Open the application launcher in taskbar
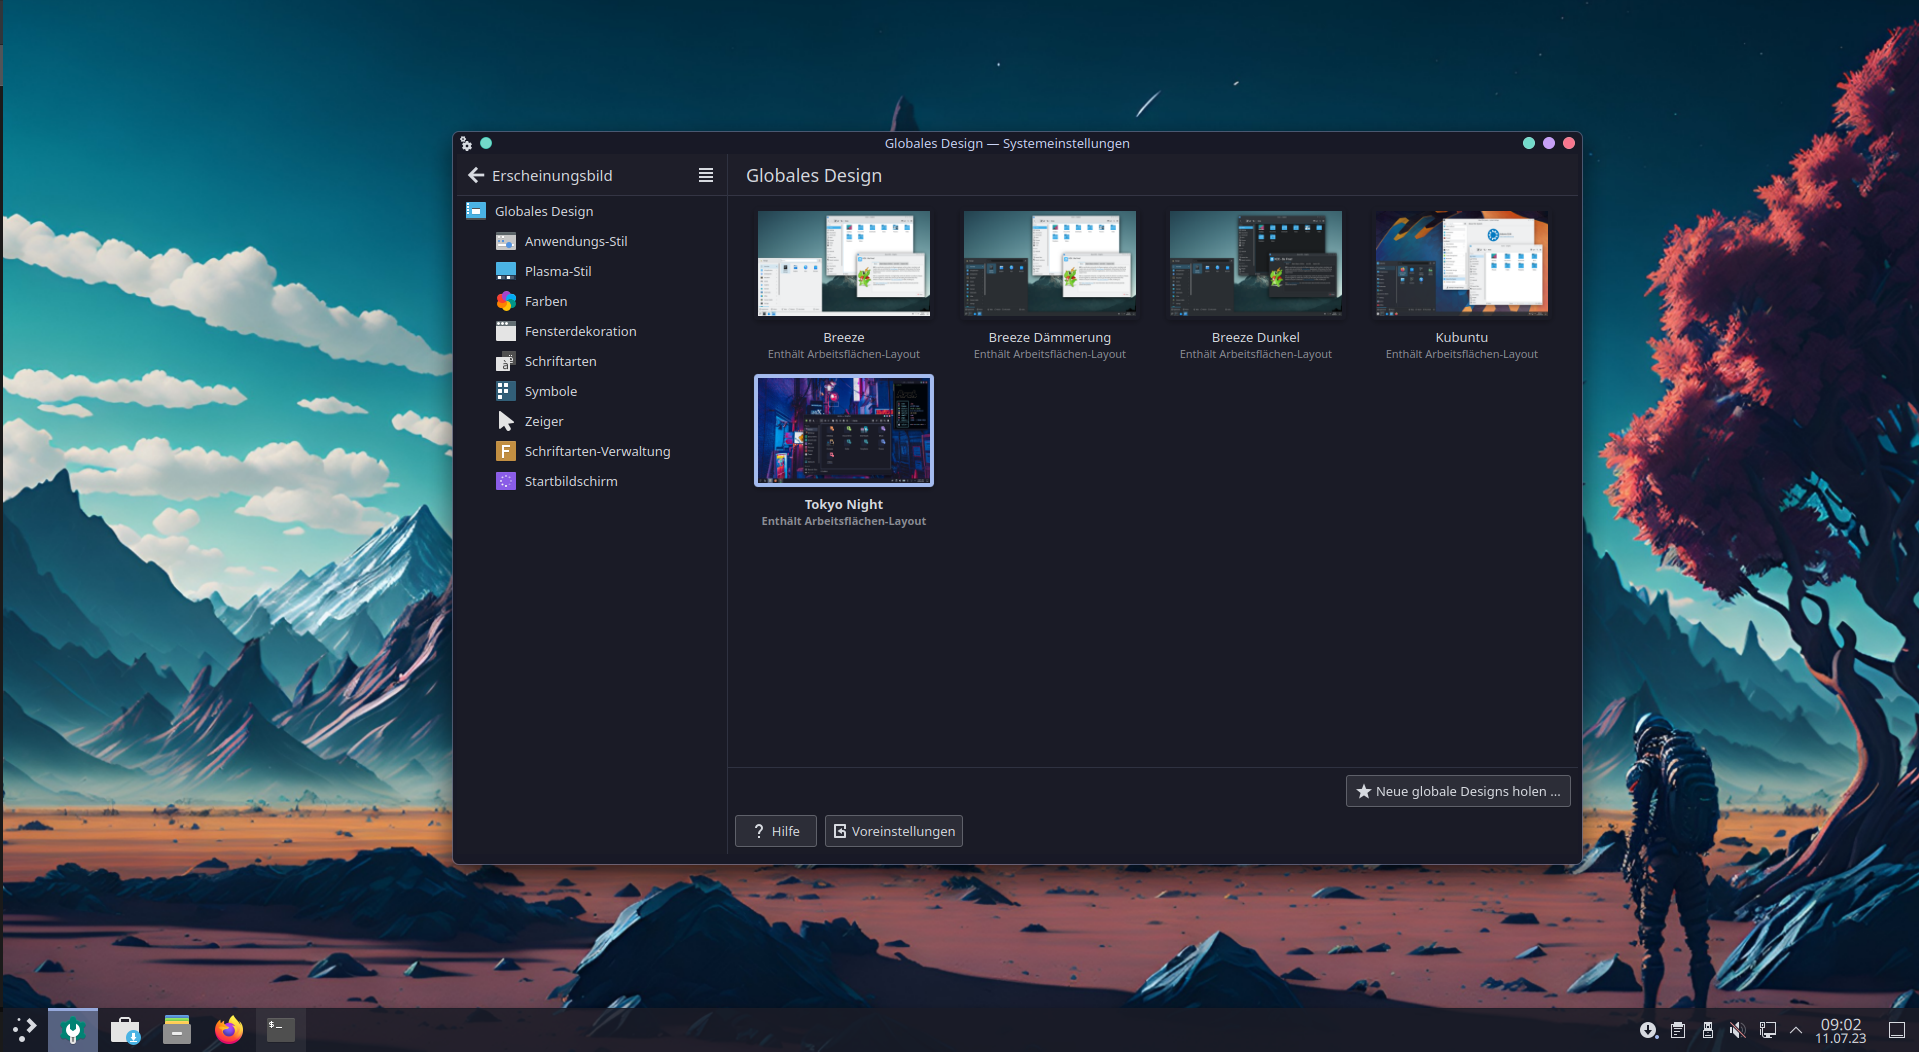 [24, 1029]
